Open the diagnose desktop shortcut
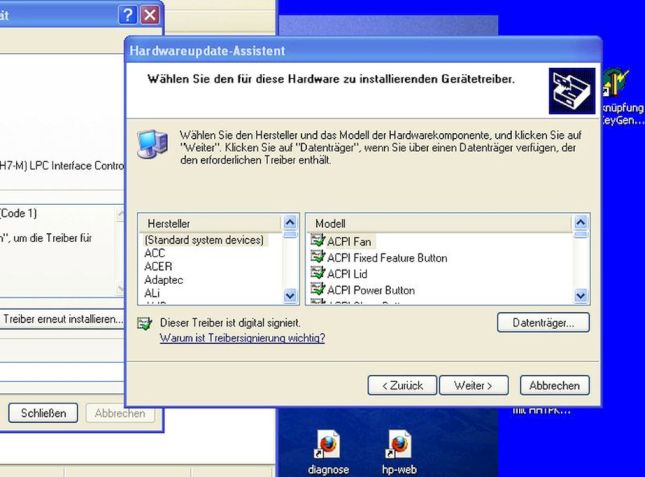This screenshot has height=477, width=645. coord(328,452)
